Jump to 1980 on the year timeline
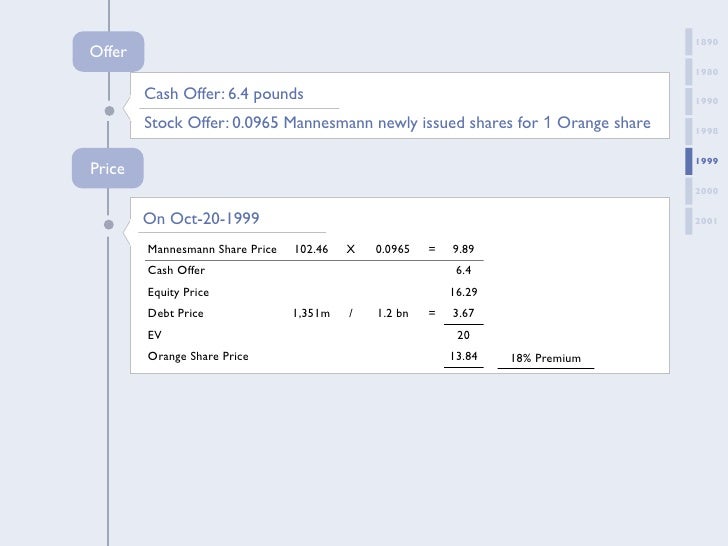Viewport: 728px width, 546px height. (706, 72)
